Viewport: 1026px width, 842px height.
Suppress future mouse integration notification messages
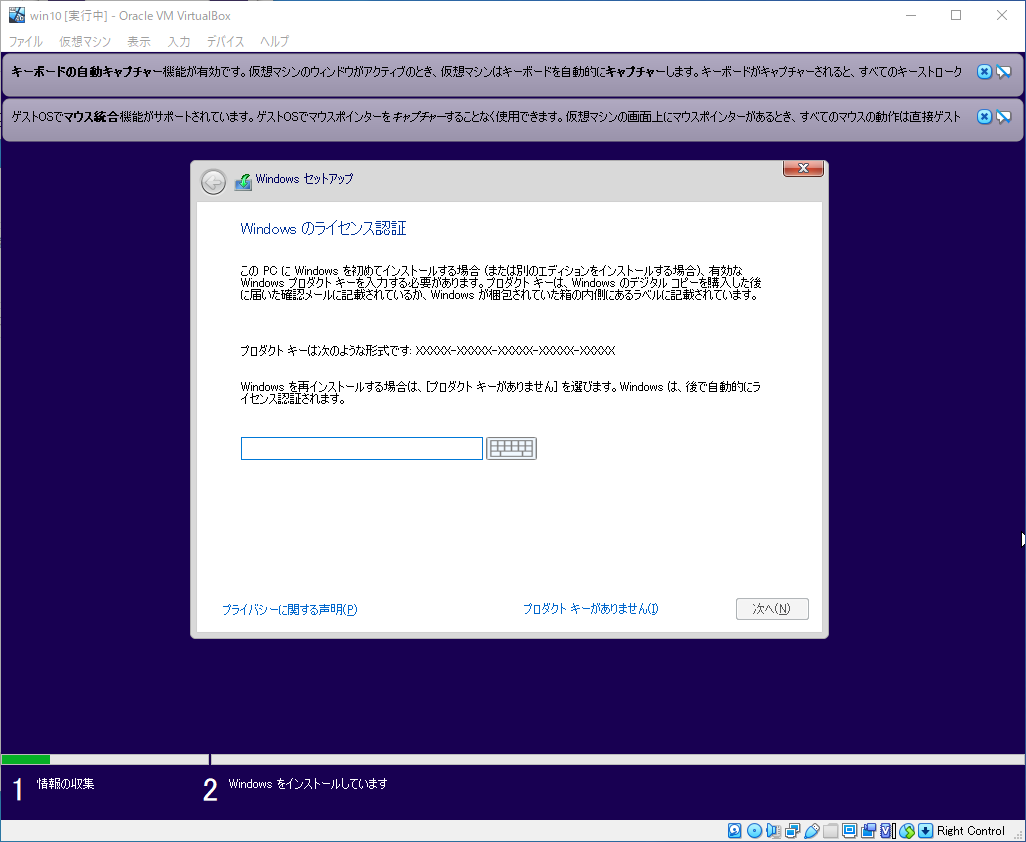pyautogui.click(x=1004, y=116)
